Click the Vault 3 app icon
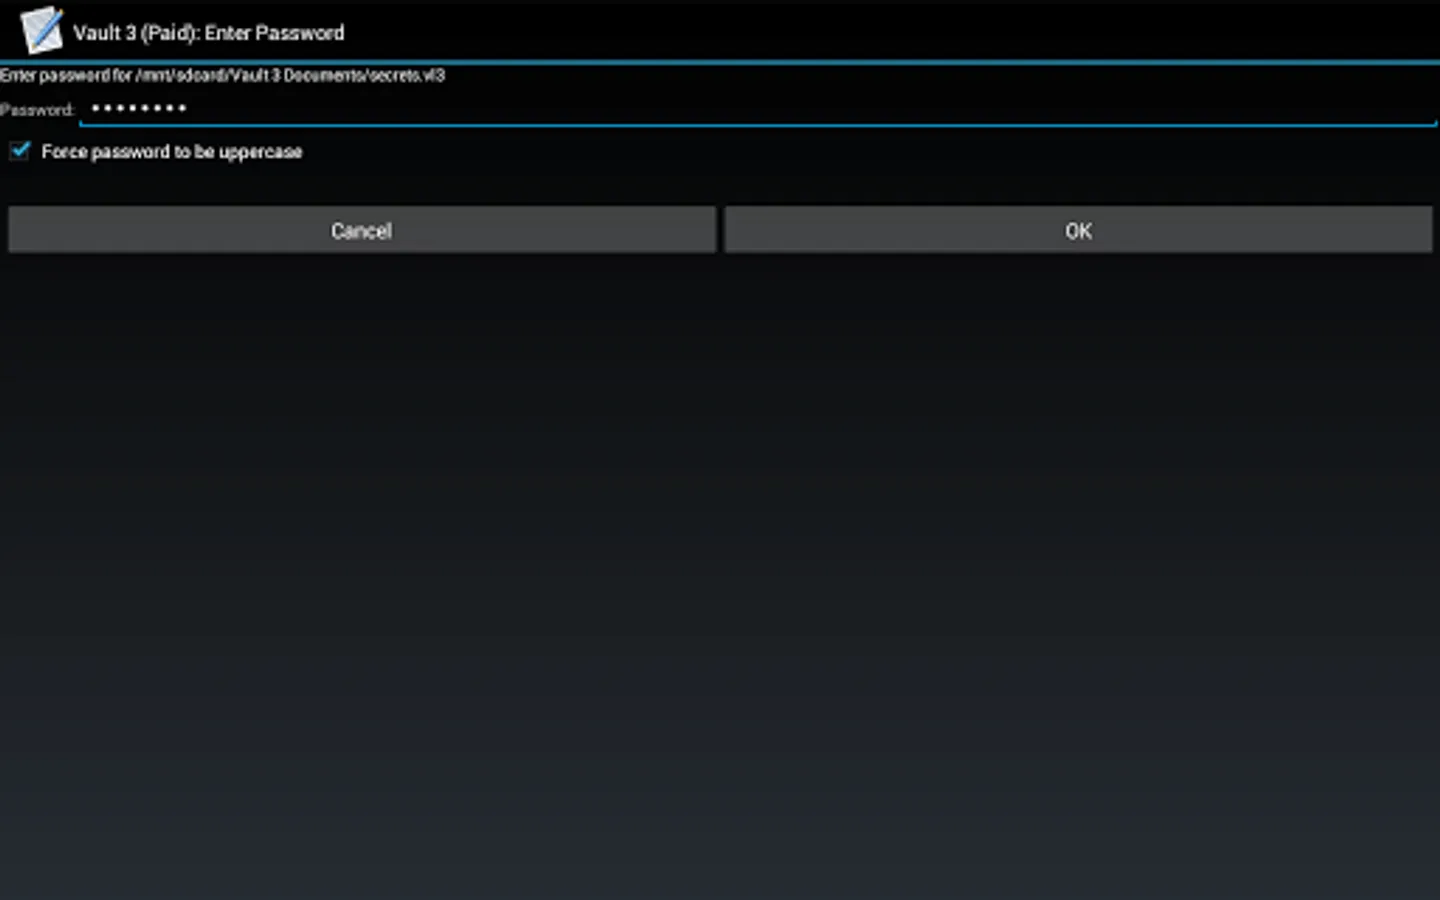The height and width of the screenshot is (900, 1440). 42,30
